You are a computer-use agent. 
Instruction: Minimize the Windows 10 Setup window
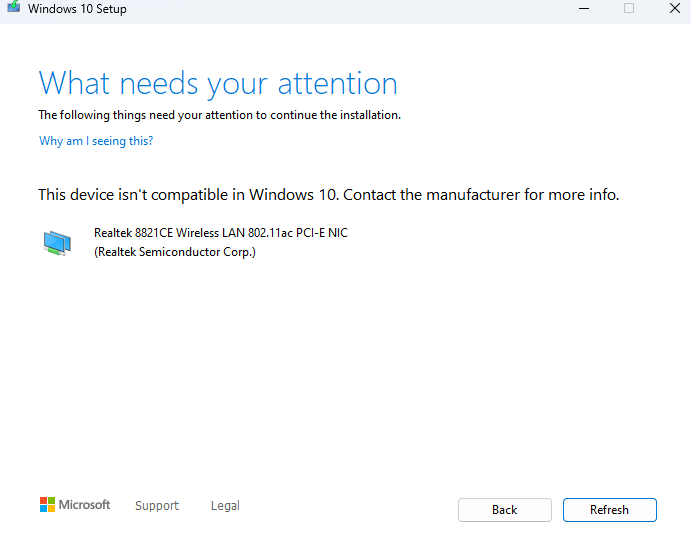[x=584, y=8]
